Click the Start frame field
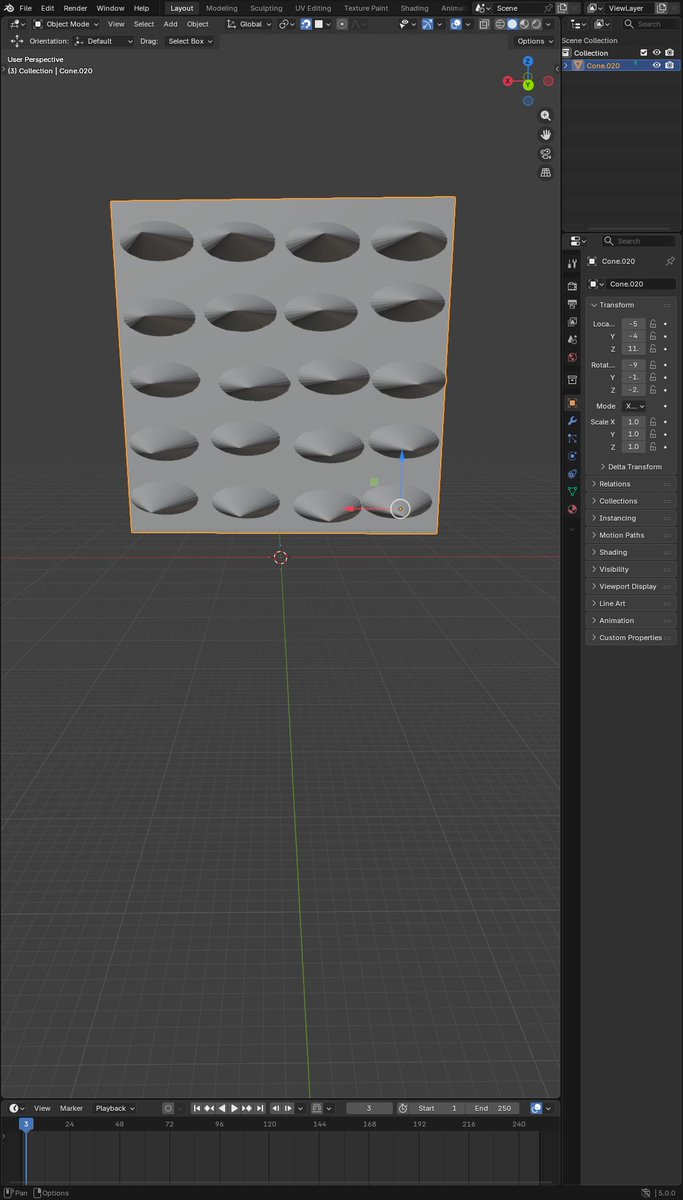Viewport: 683px width, 1200px height. (438, 1108)
